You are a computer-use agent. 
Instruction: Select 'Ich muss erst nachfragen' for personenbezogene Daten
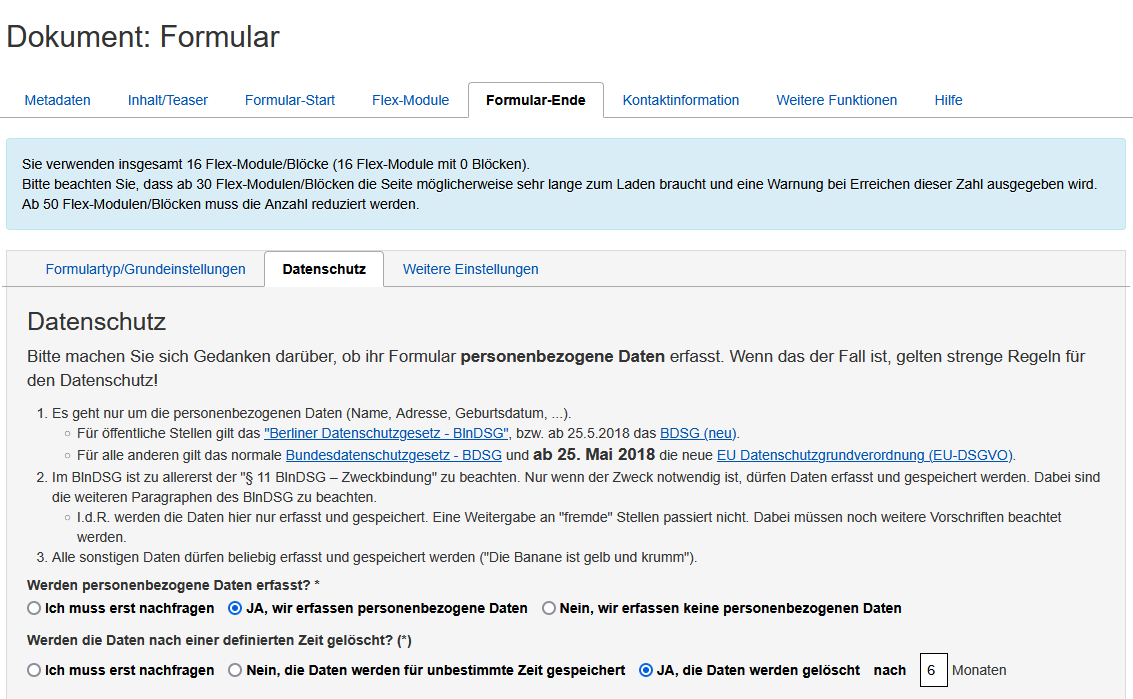[x=30, y=607]
